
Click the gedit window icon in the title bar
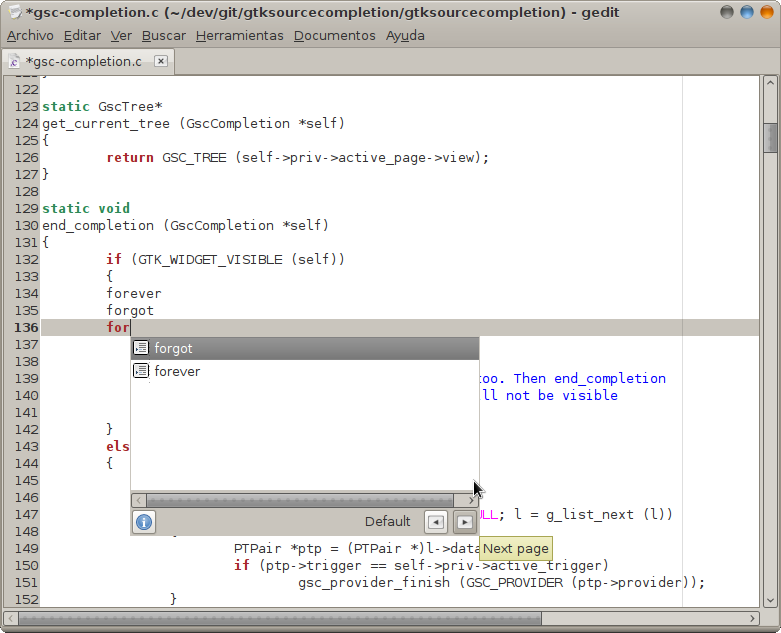tap(15, 12)
